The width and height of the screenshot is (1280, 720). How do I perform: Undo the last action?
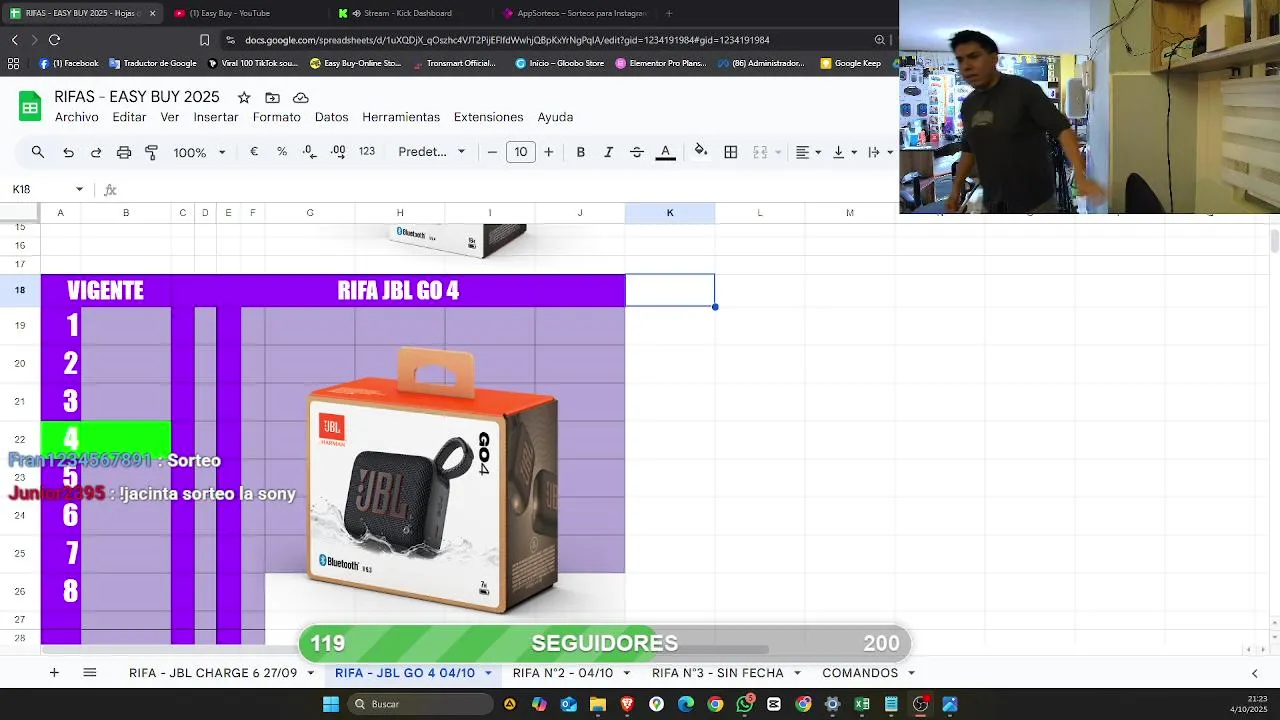pyautogui.click(x=68, y=152)
